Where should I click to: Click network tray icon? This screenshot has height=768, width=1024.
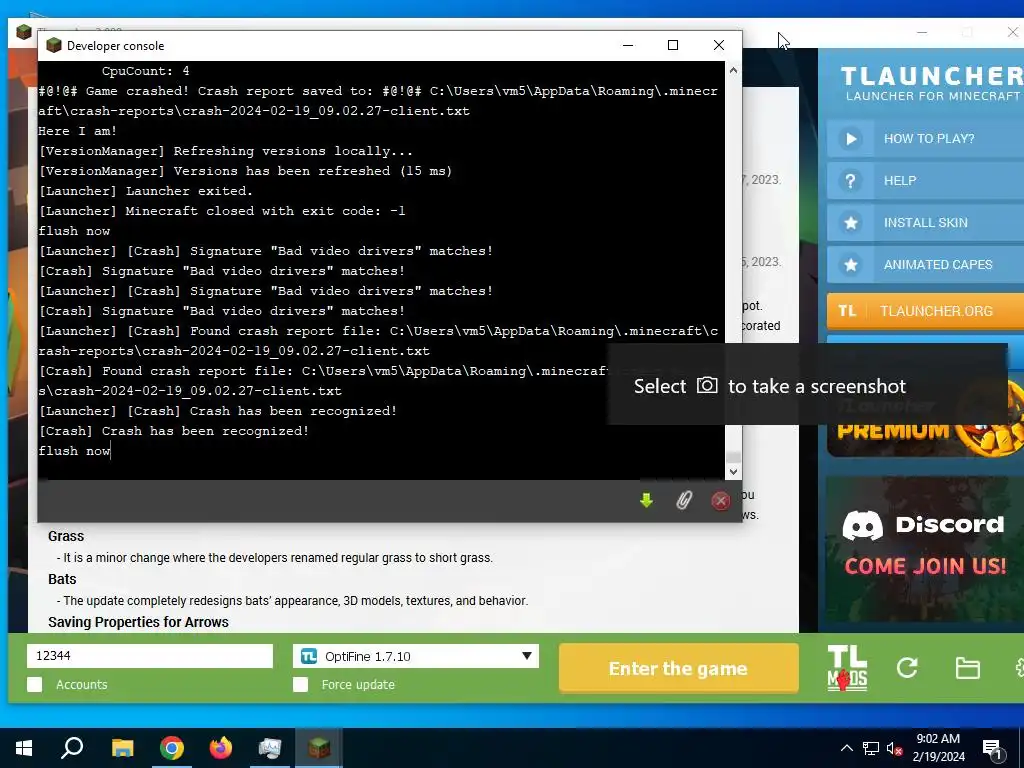click(871, 748)
